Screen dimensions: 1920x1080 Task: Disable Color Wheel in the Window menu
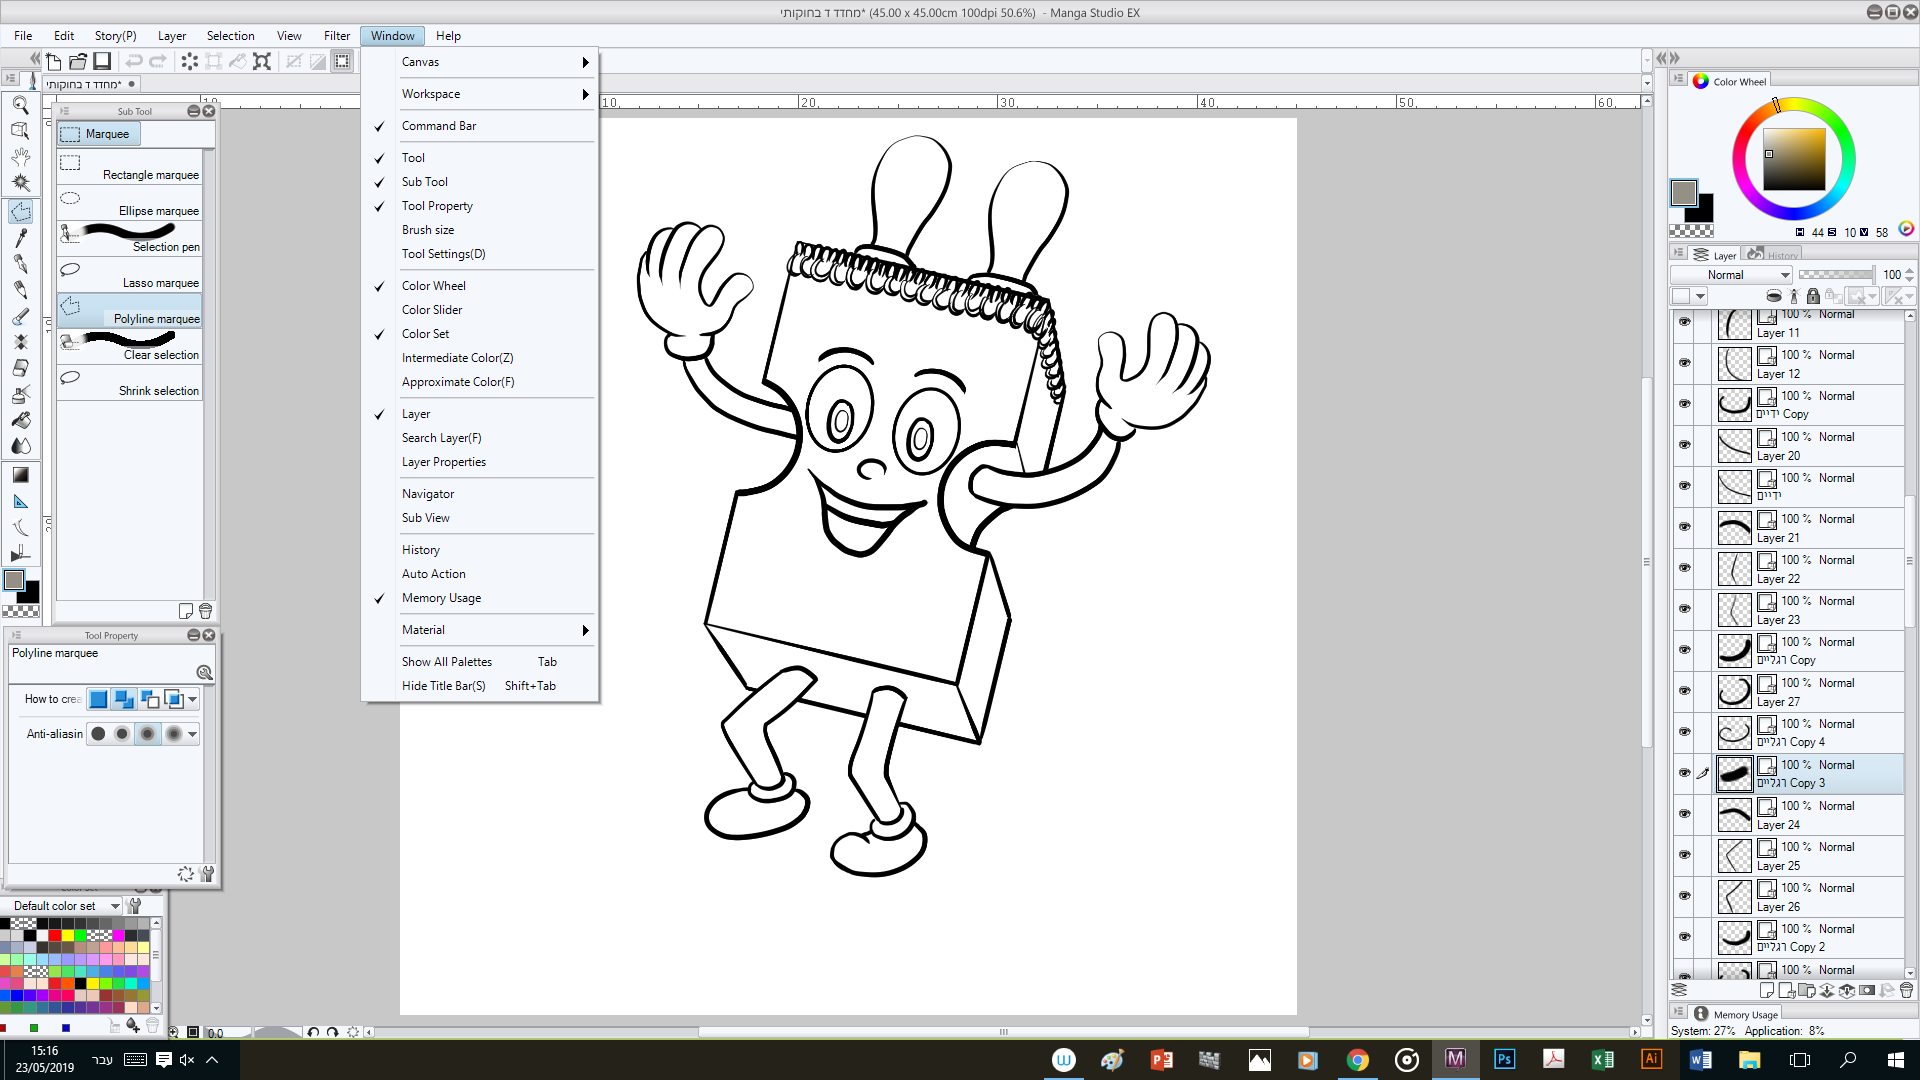(x=434, y=285)
